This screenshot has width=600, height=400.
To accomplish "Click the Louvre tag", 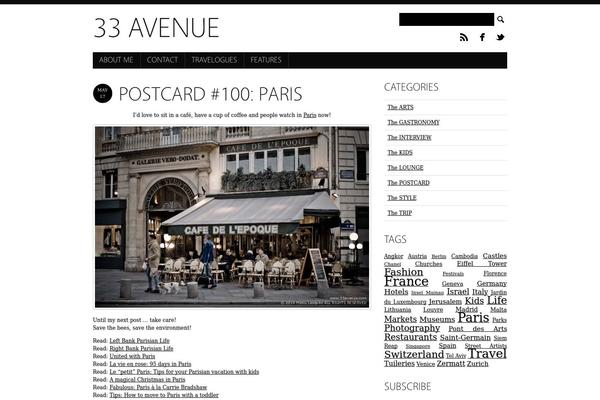I will [433, 310].
